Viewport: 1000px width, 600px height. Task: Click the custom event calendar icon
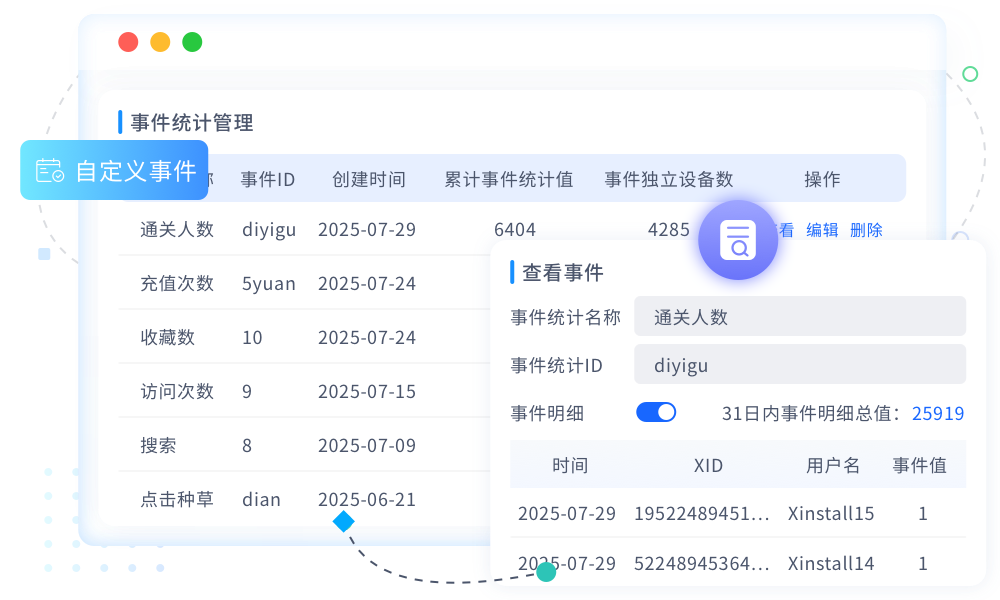50,171
